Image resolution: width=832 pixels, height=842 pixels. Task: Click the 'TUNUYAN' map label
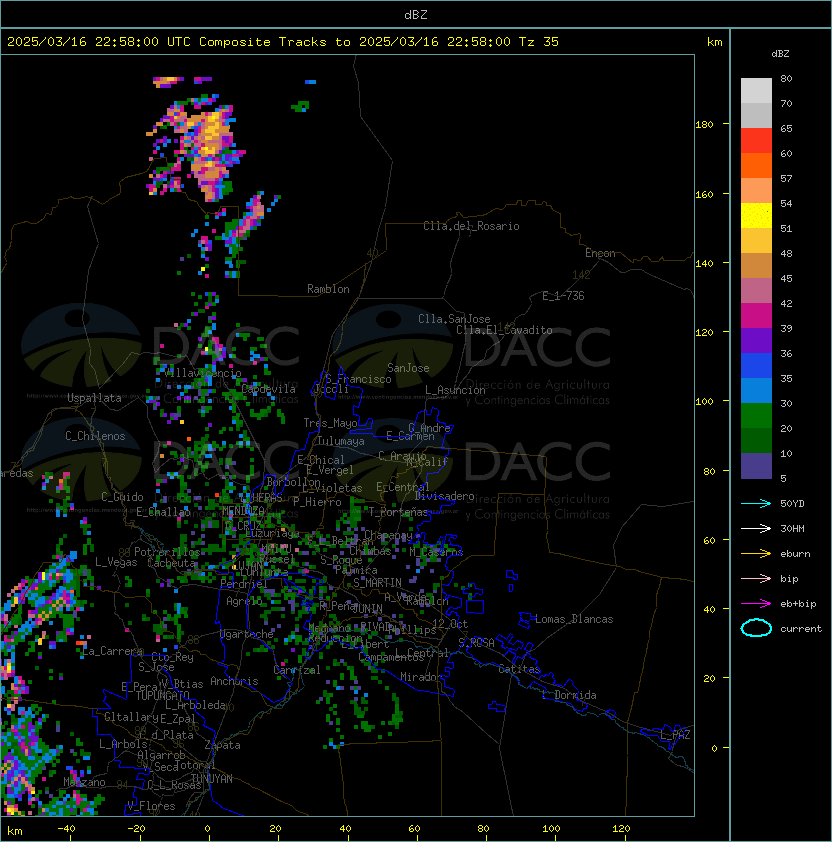[x=211, y=779]
